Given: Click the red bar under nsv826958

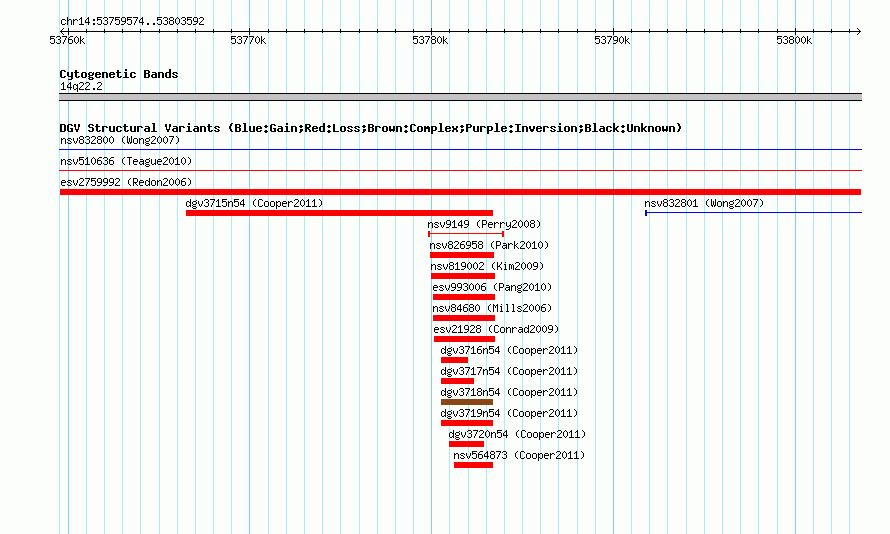Looking at the screenshot, I should click(462, 255).
